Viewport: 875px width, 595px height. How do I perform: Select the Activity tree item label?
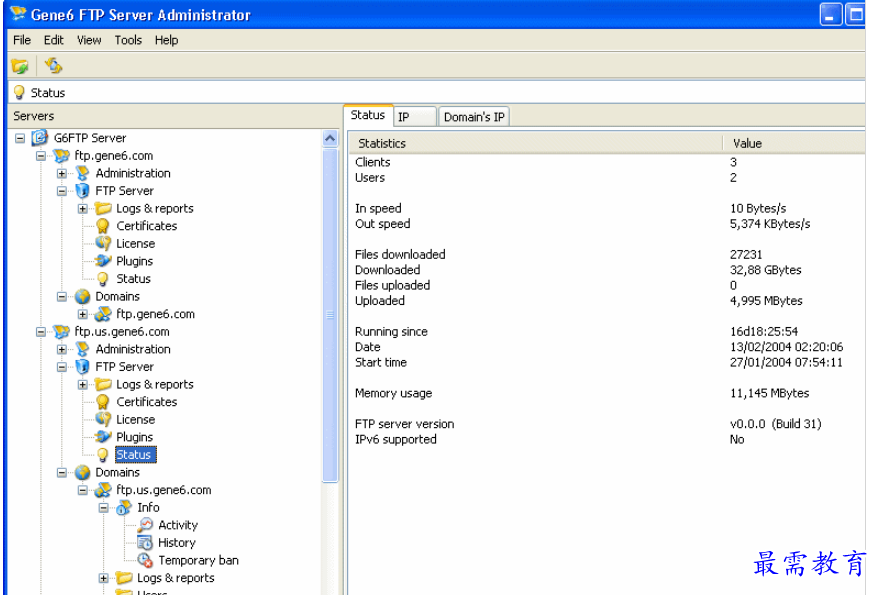point(177,525)
